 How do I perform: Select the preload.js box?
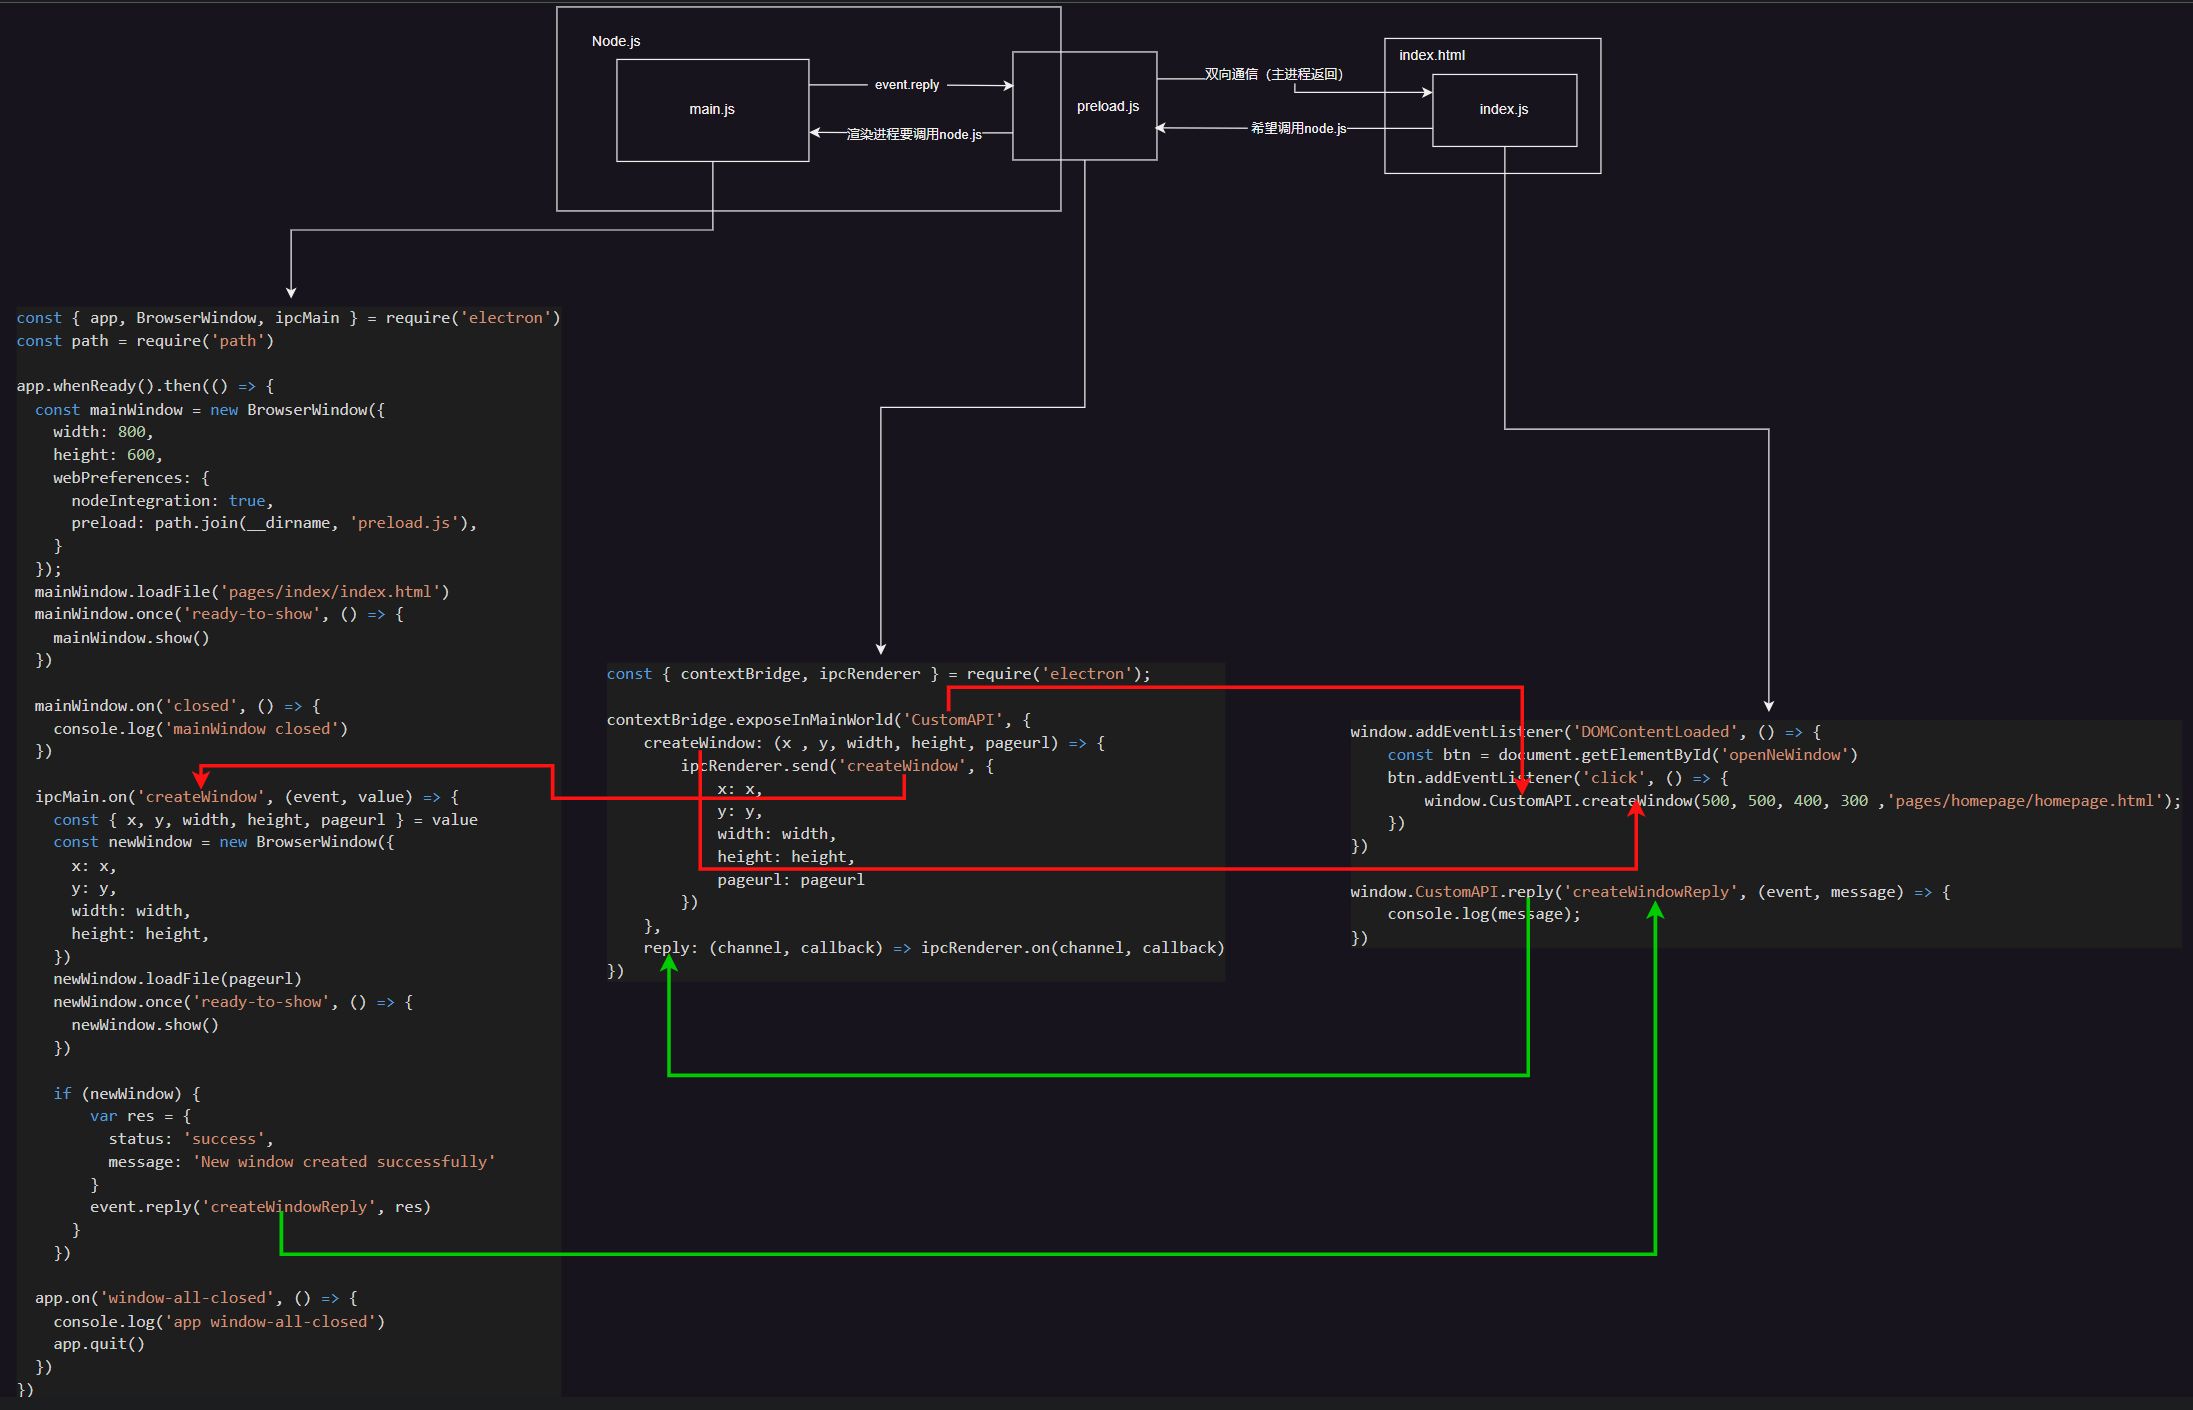(x=1107, y=107)
